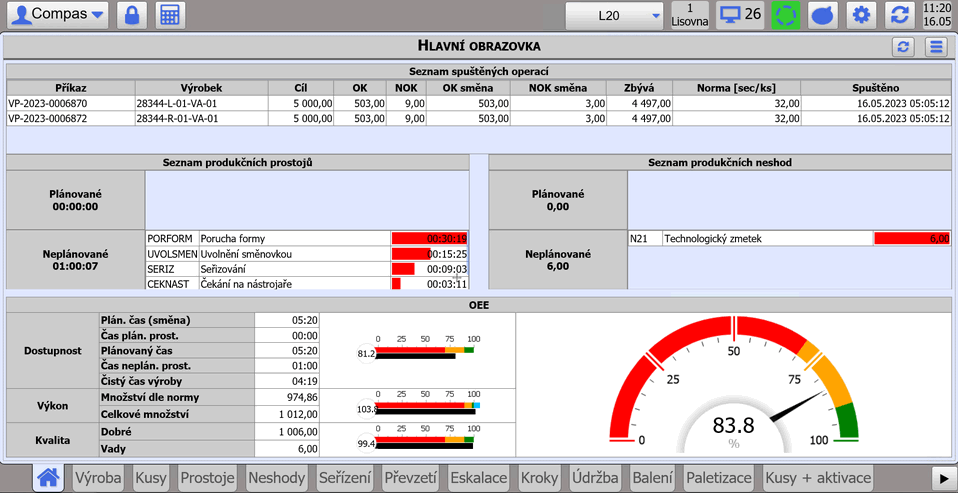
Task: Switch to the Údržba tab
Action: [595, 478]
